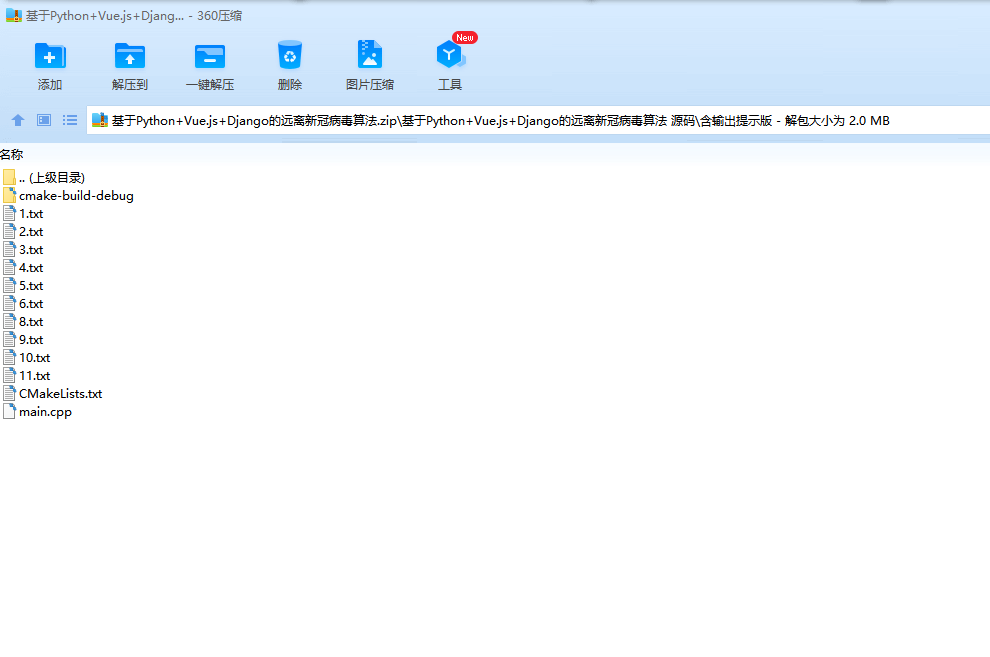The width and height of the screenshot is (990, 657).
Task: Switch to thumbnail view icon
Action: 44,120
